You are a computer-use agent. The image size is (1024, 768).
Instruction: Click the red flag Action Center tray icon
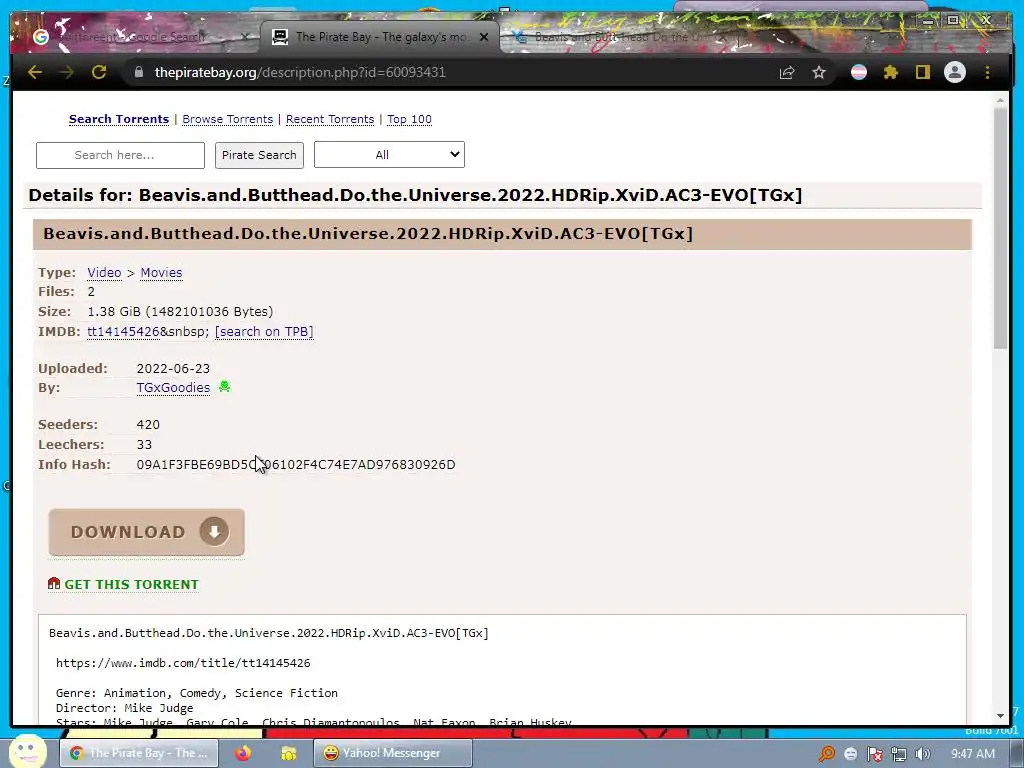(x=874, y=754)
